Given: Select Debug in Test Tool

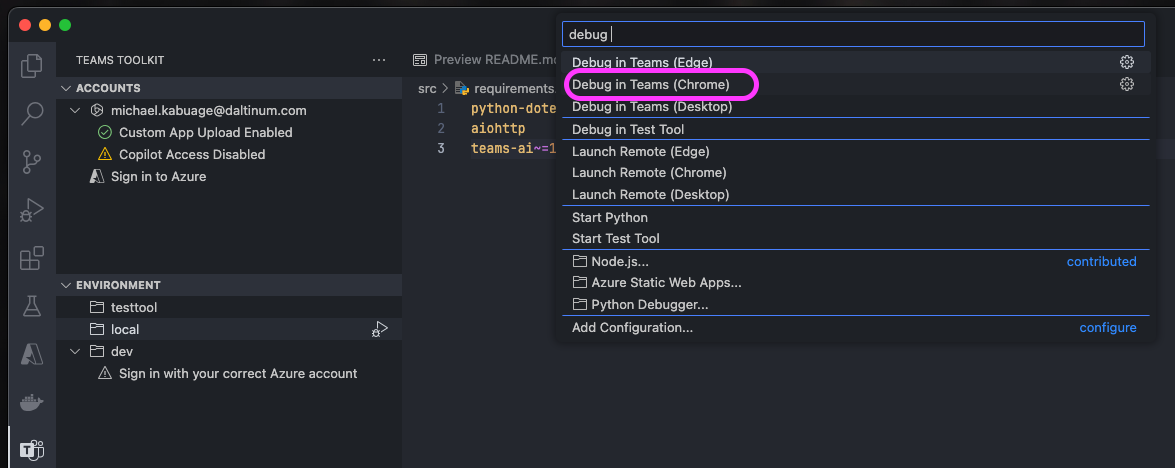Looking at the screenshot, I should (856, 130).
